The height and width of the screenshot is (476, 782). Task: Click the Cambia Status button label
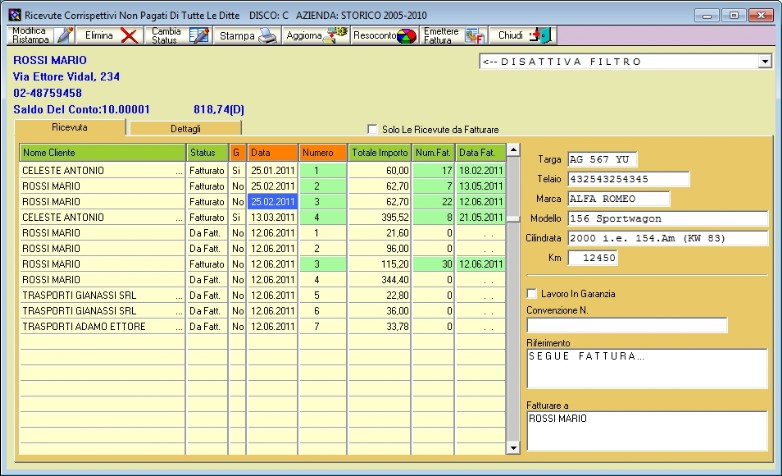pyautogui.click(x=166, y=35)
